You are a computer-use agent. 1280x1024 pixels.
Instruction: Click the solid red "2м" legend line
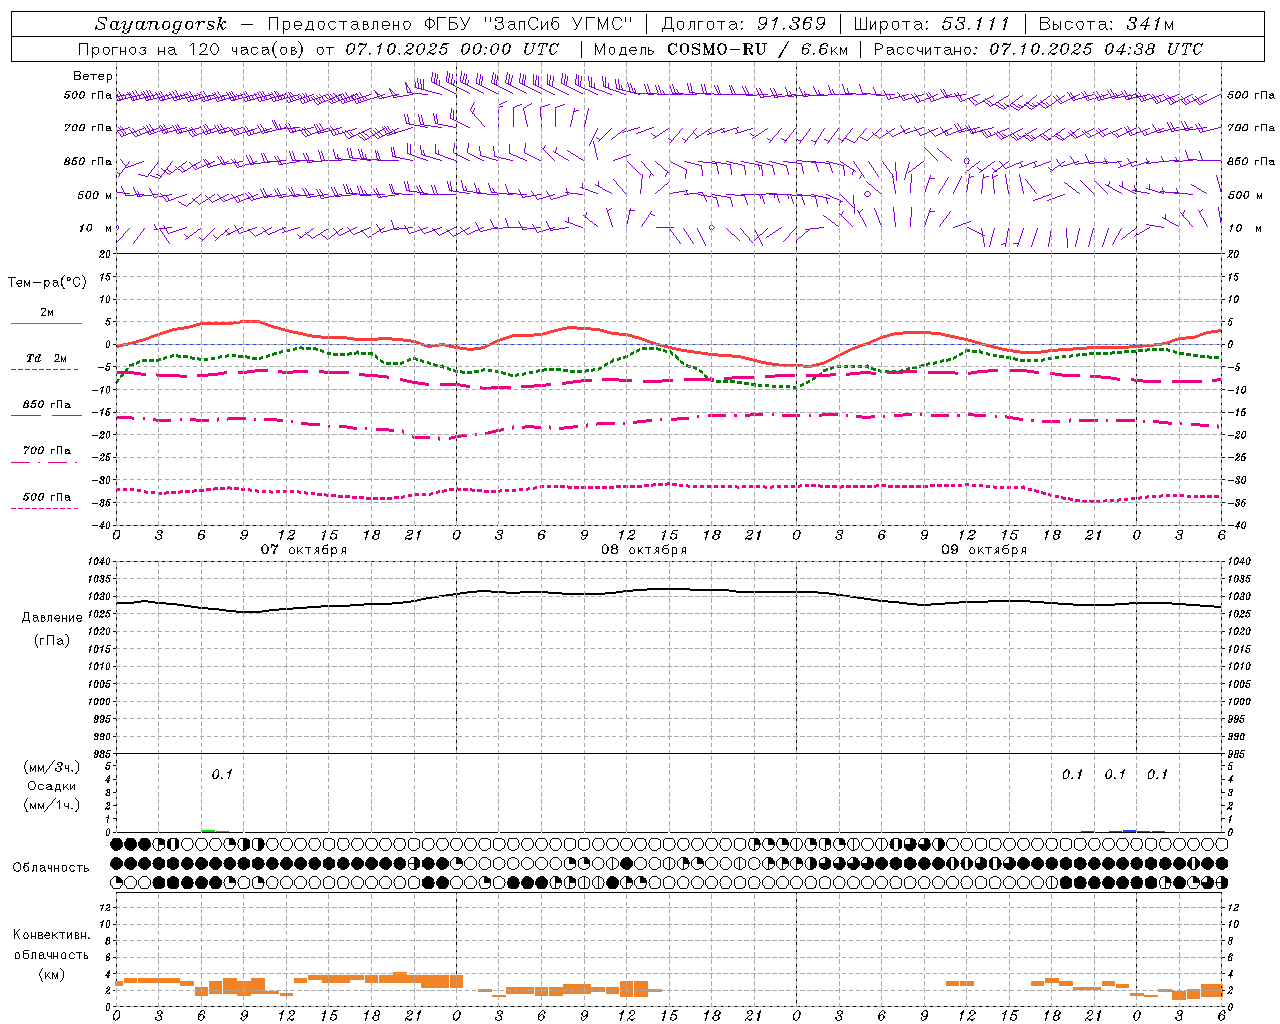46,323
